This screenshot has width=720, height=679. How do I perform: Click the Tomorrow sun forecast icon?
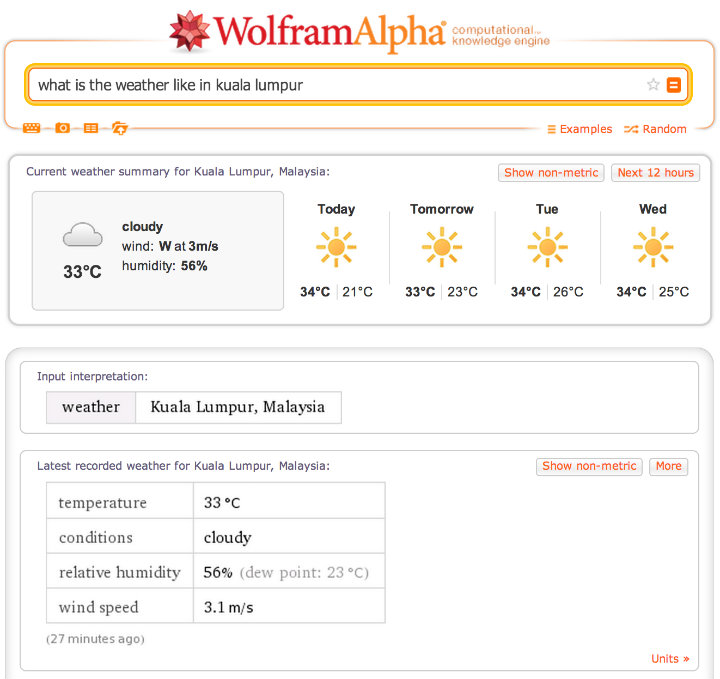click(x=442, y=247)
